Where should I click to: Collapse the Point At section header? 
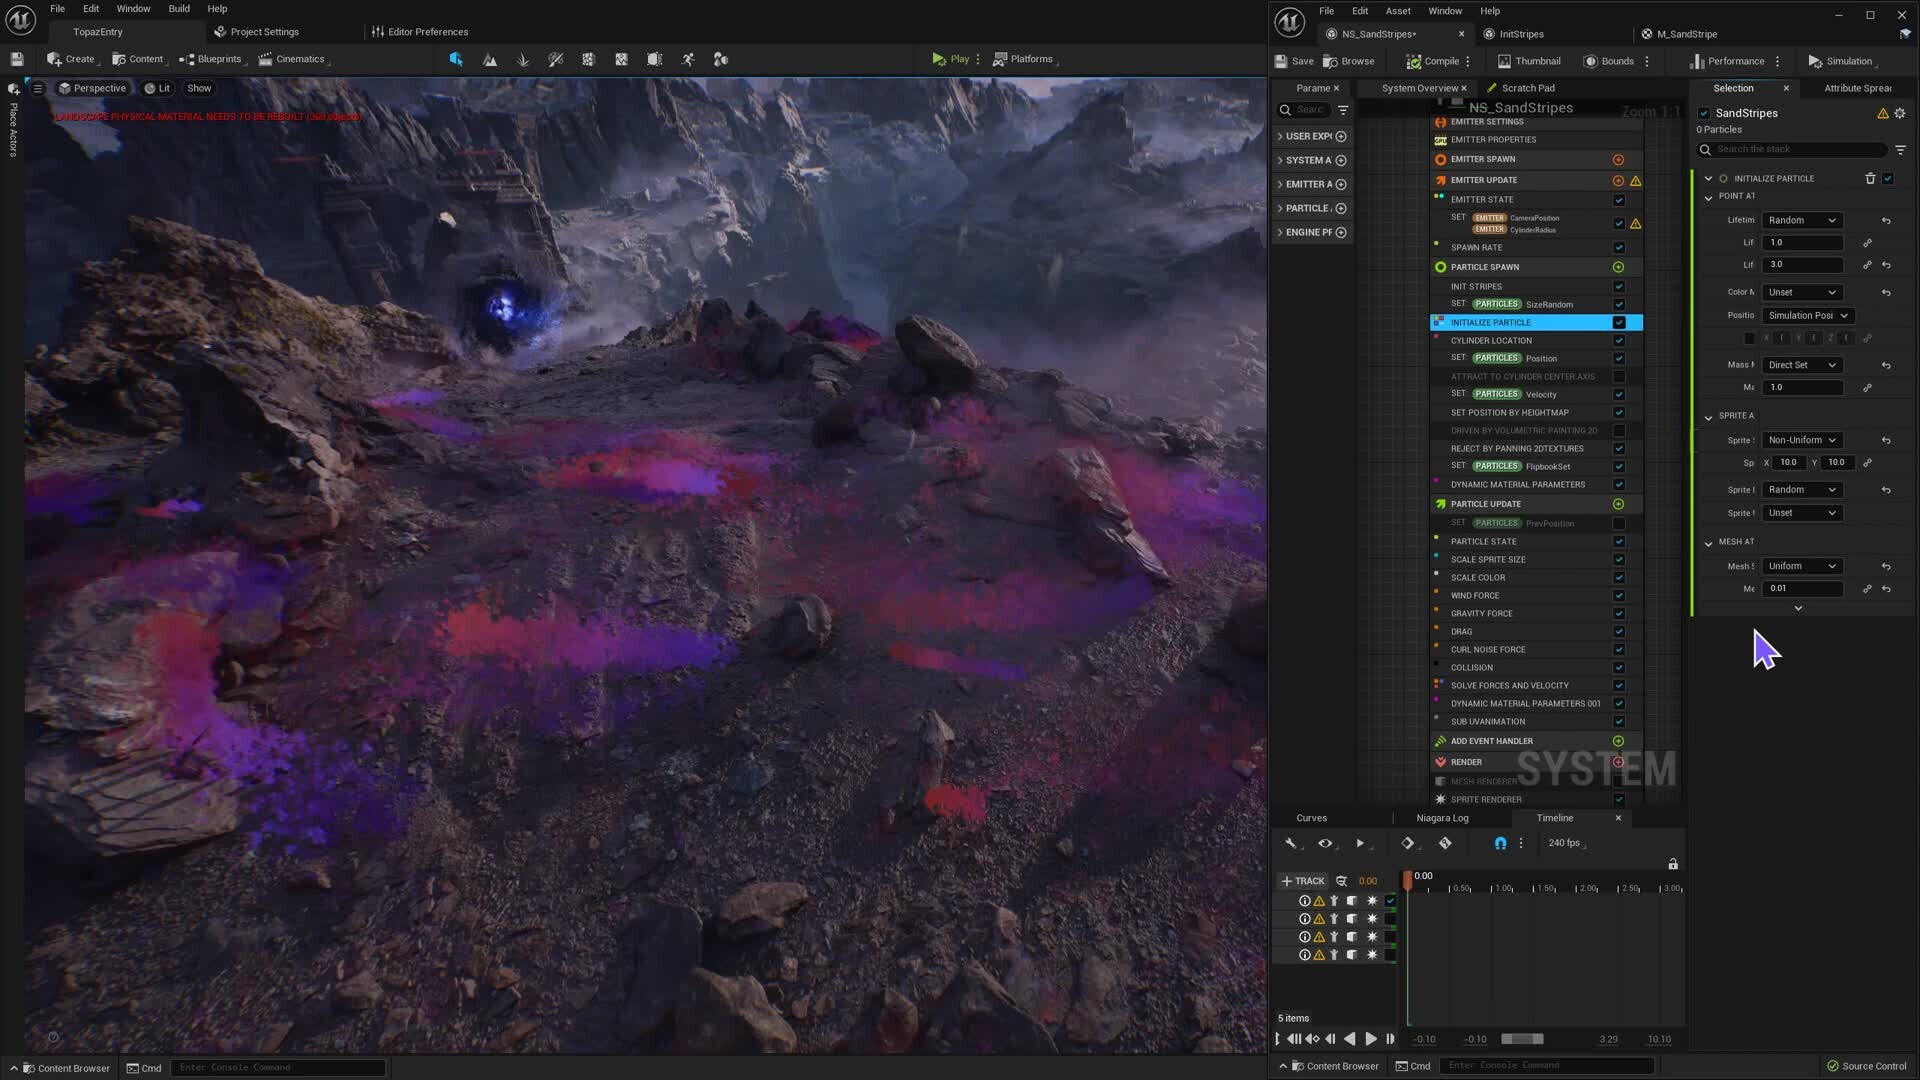point(1710,196)
